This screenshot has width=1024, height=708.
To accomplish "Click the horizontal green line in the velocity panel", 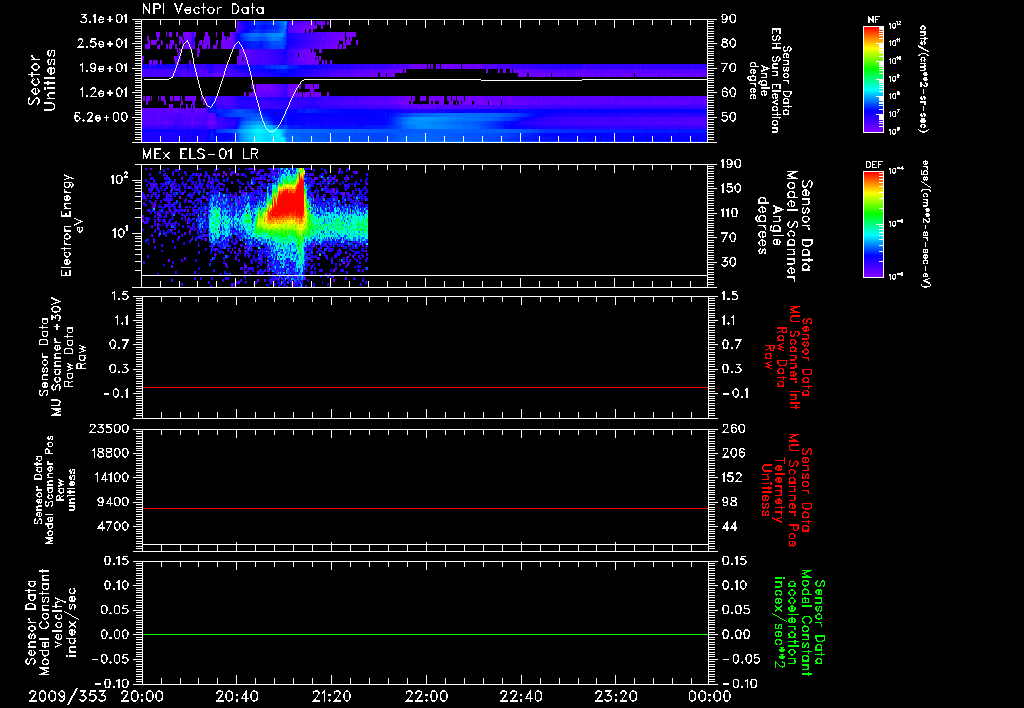I will [x=425, y=634].
